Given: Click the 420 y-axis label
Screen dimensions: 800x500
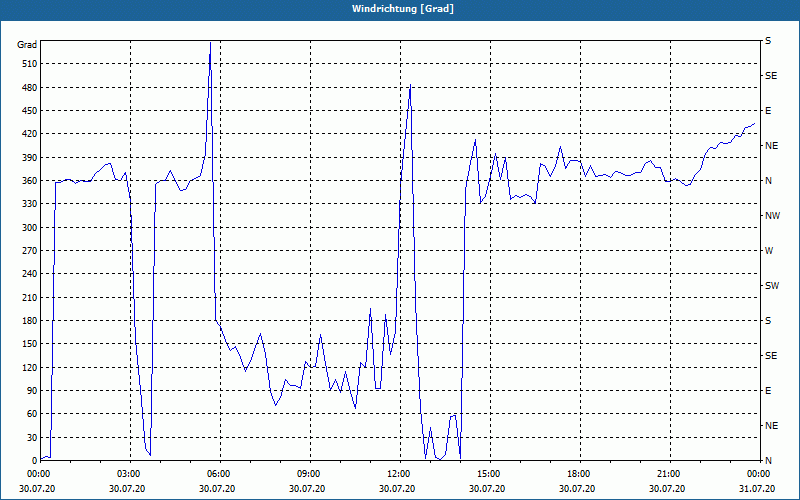Looking at the screenshot, I should point(30,134).
